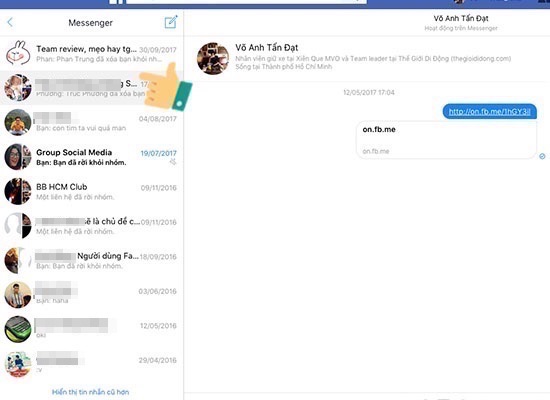
Task: Open Group Social Media conversation
Action: (92, 157)
